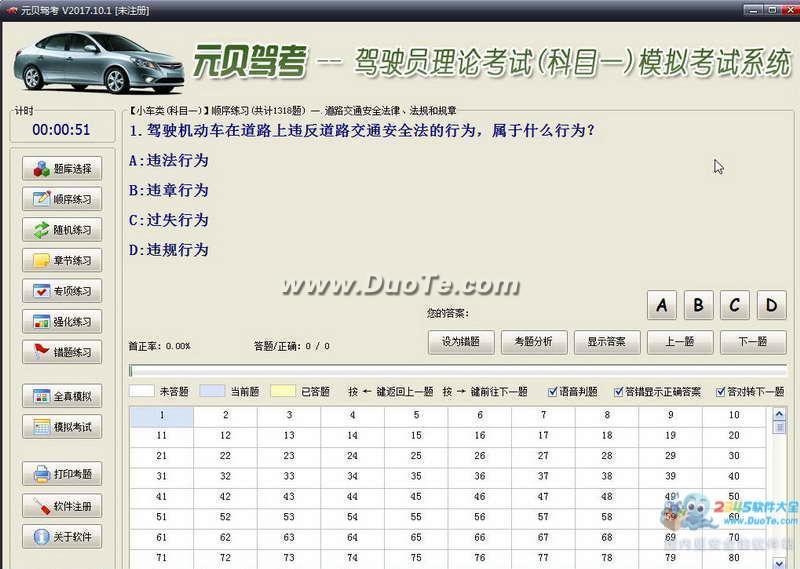Jump to question 68 cell
The height and width of the screenshot is (569, 800).
pyautogui.click(x=607, y=538)
